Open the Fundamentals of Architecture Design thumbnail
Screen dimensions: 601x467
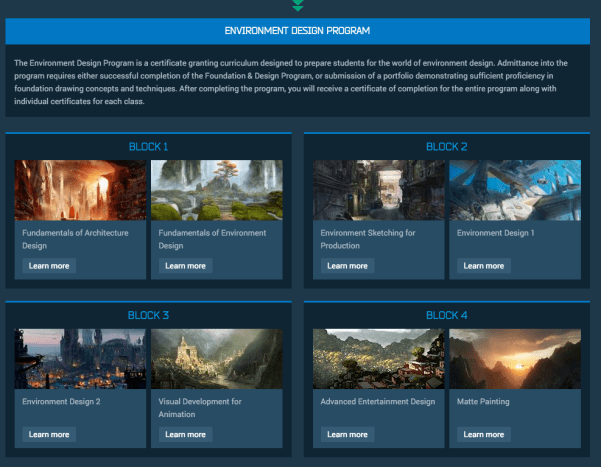pos(80,190)
